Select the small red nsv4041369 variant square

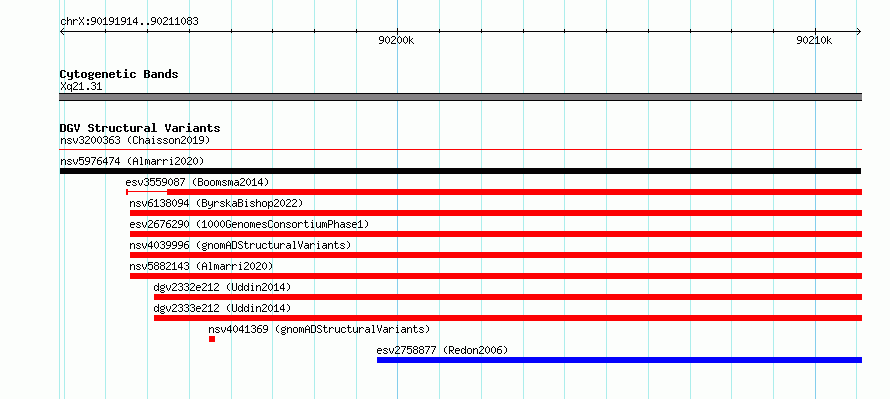(212, 339)
